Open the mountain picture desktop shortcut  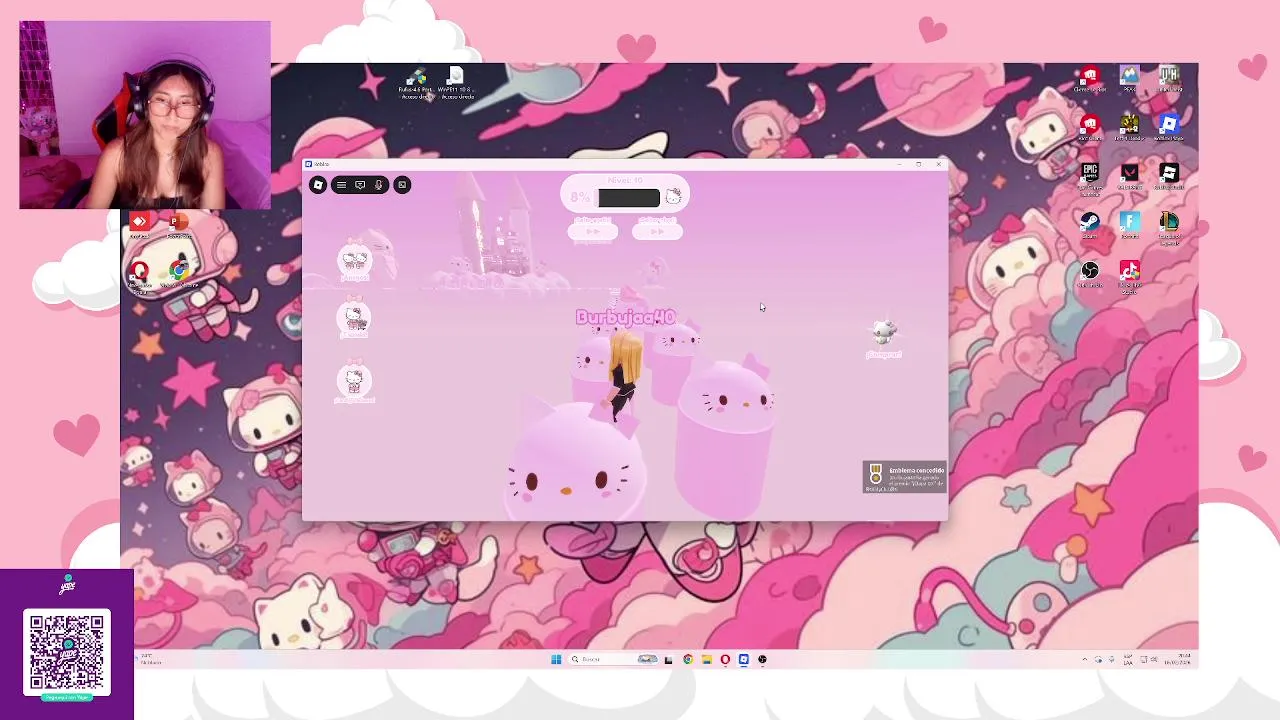point(1129,79)
